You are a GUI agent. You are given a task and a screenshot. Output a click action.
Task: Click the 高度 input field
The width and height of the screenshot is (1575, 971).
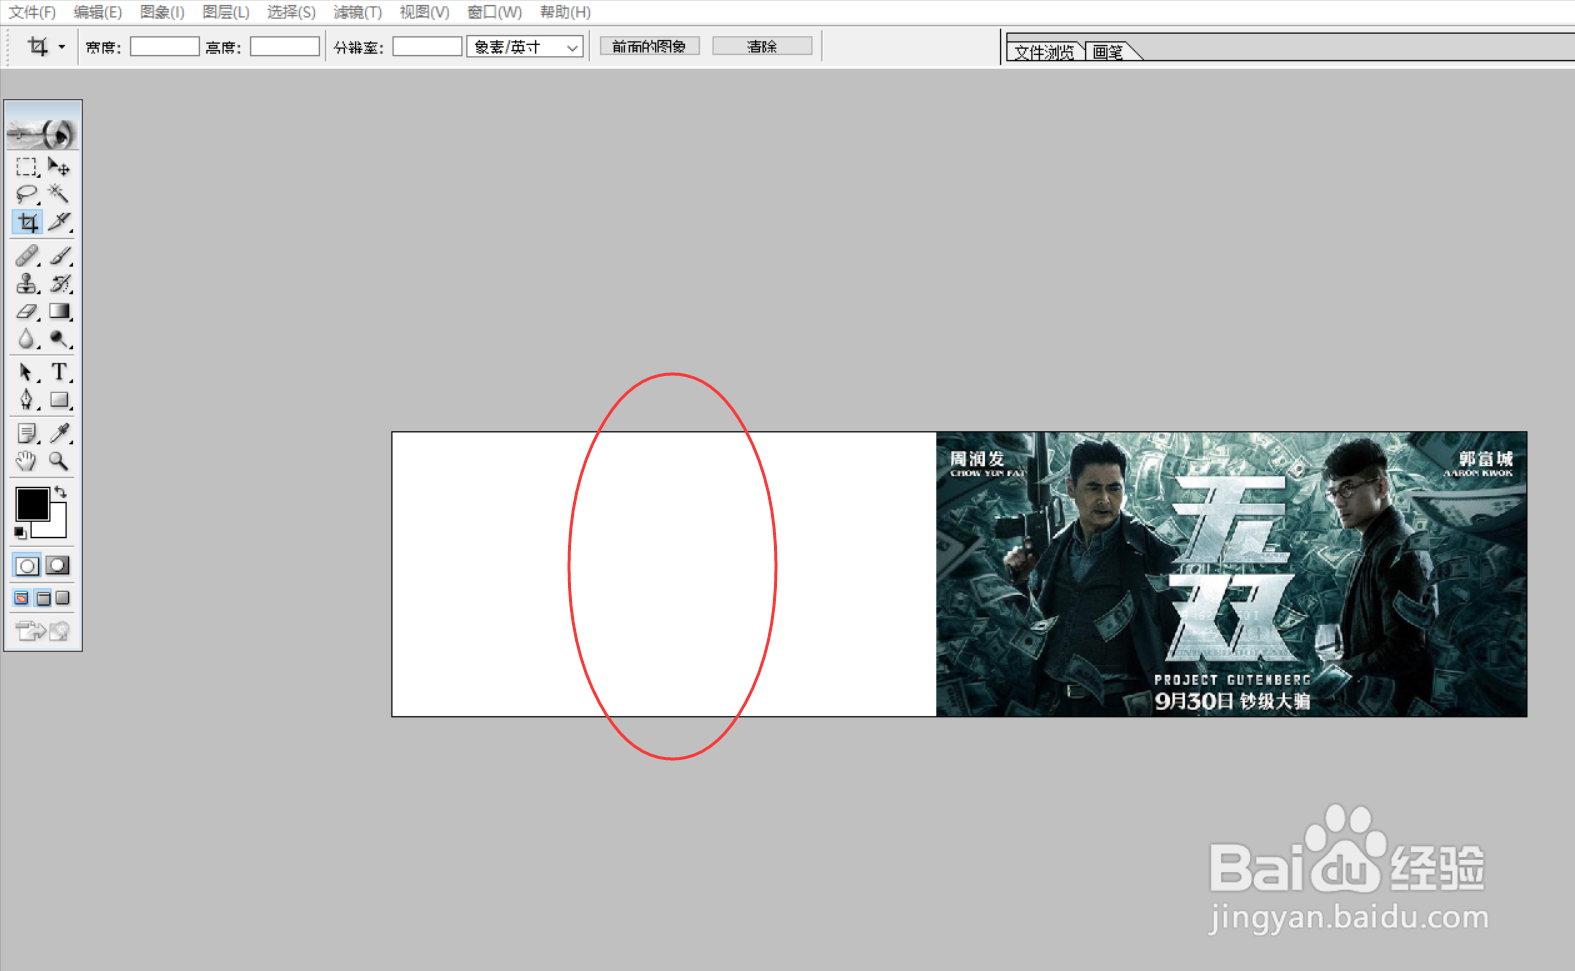pos(285,47)
